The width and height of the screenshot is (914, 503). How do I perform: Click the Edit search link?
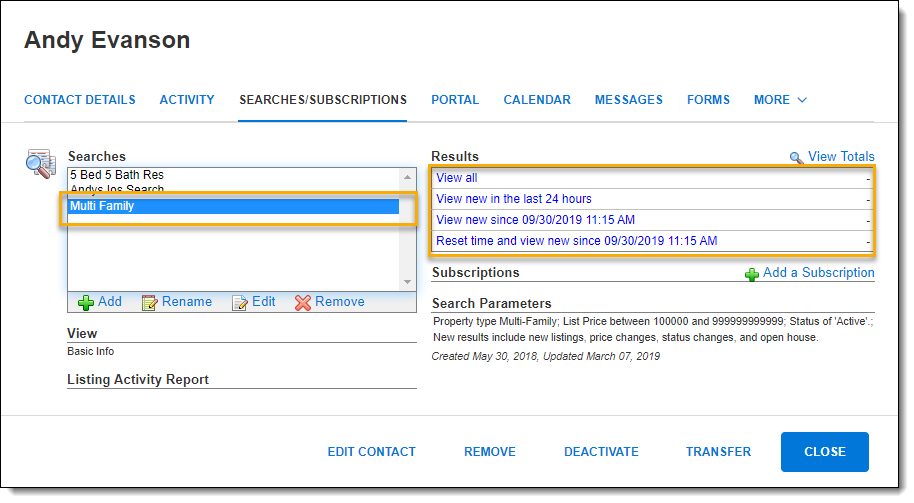coord(263,302)
